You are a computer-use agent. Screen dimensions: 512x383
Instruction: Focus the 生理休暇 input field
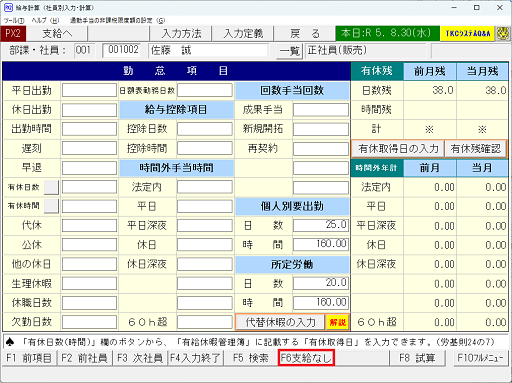click(x=89, y=284)
